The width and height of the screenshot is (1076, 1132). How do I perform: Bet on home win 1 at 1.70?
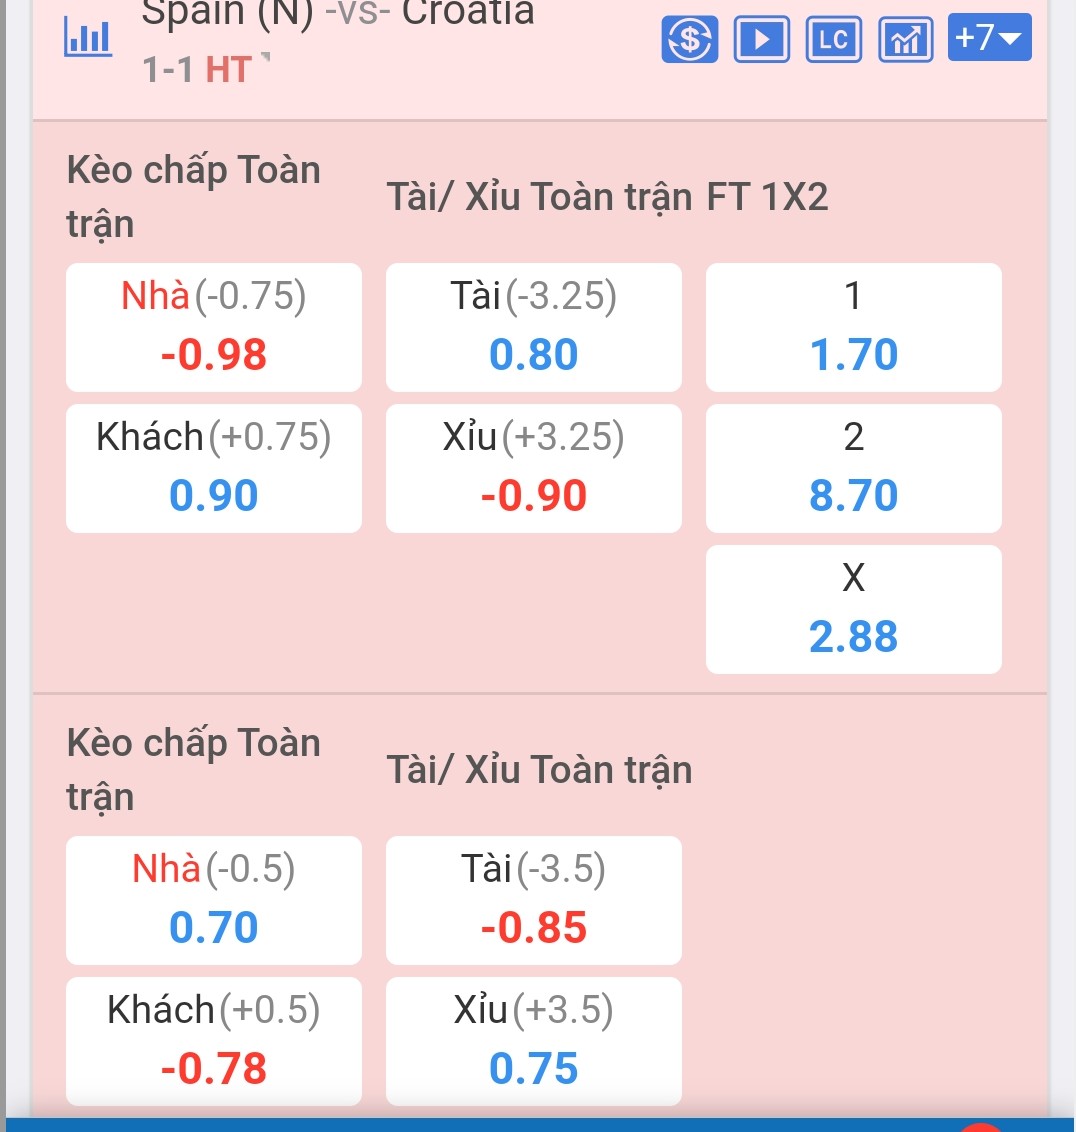tap(854, 328)
